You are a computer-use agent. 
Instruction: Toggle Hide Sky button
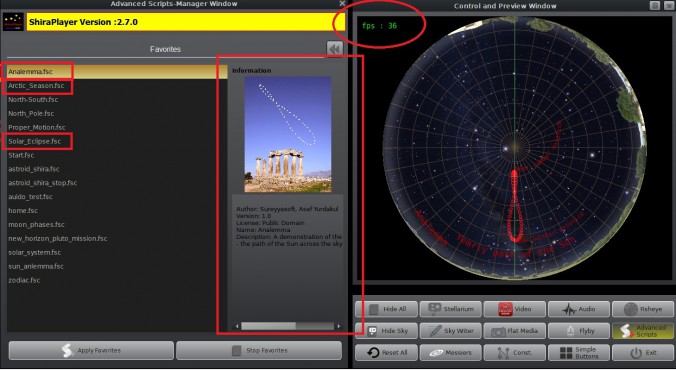click(x=386, y=331)
